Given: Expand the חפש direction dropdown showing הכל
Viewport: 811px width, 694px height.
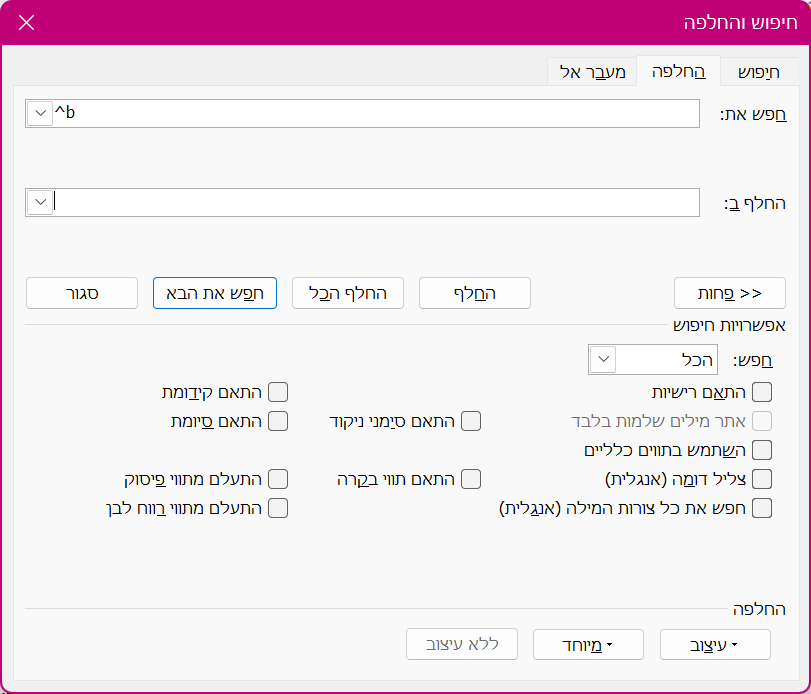Looking at the screenshot, I should (603, 359).
